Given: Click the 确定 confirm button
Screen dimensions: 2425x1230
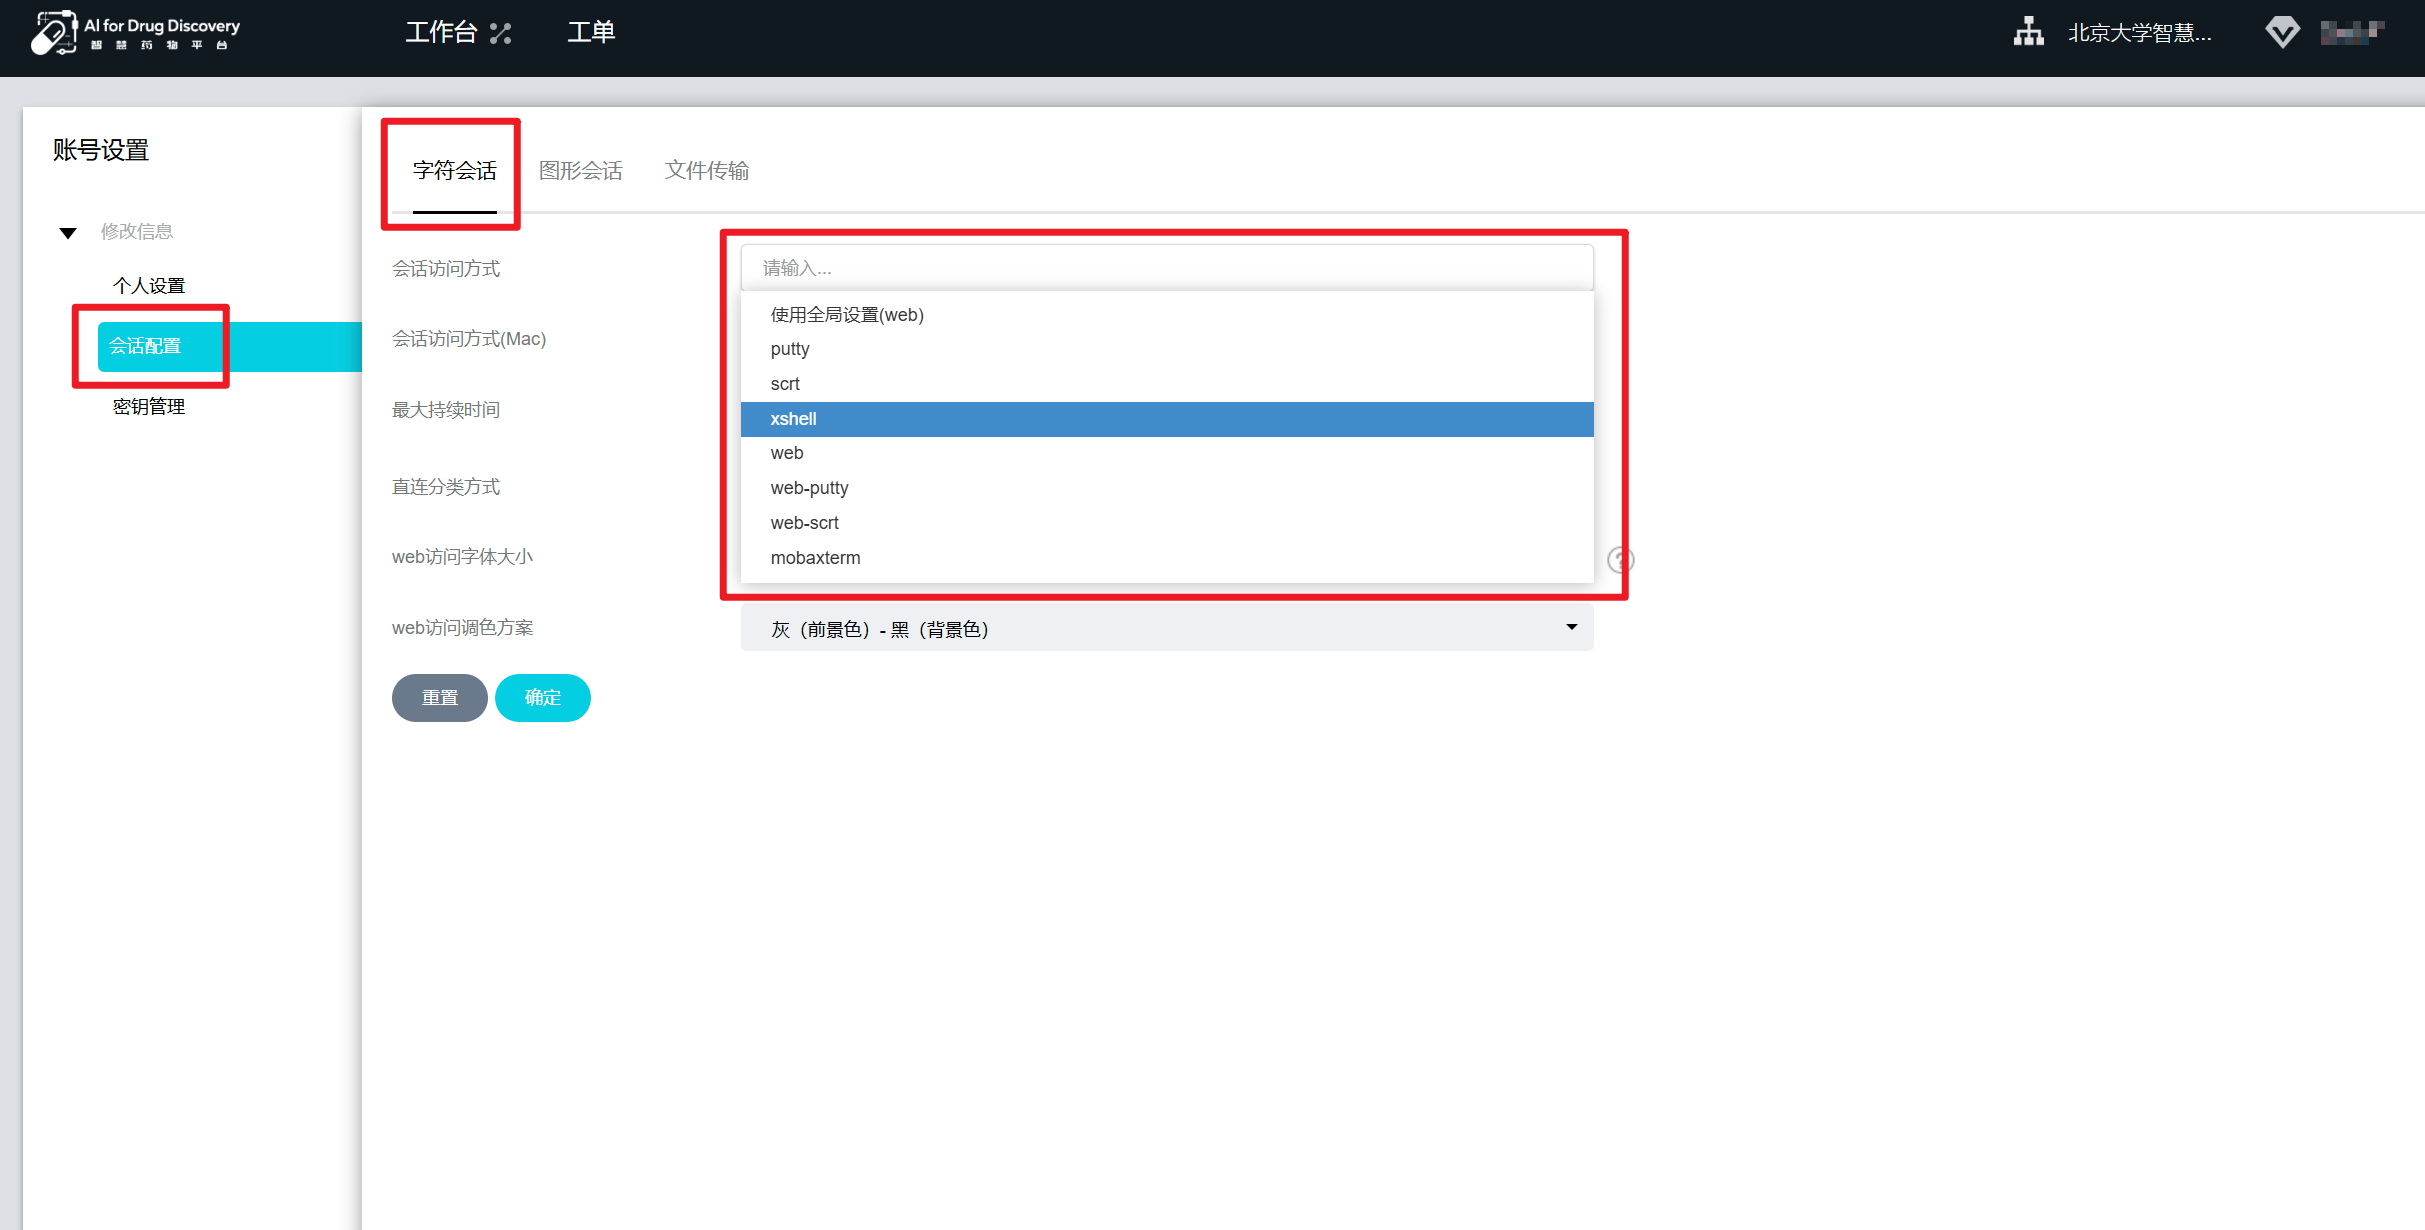Looking at the screenshot, I should 543,698.
